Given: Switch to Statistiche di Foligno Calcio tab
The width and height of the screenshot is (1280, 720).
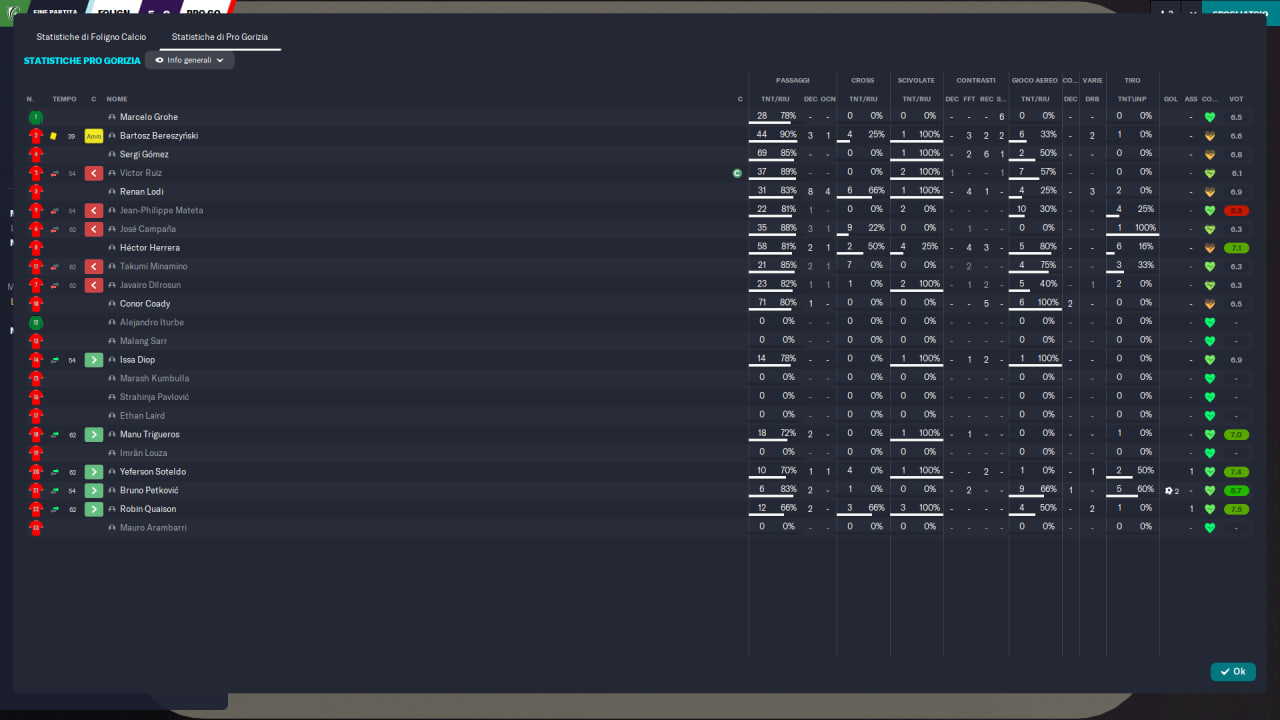Looking at the screenshot, I should 91,37.
